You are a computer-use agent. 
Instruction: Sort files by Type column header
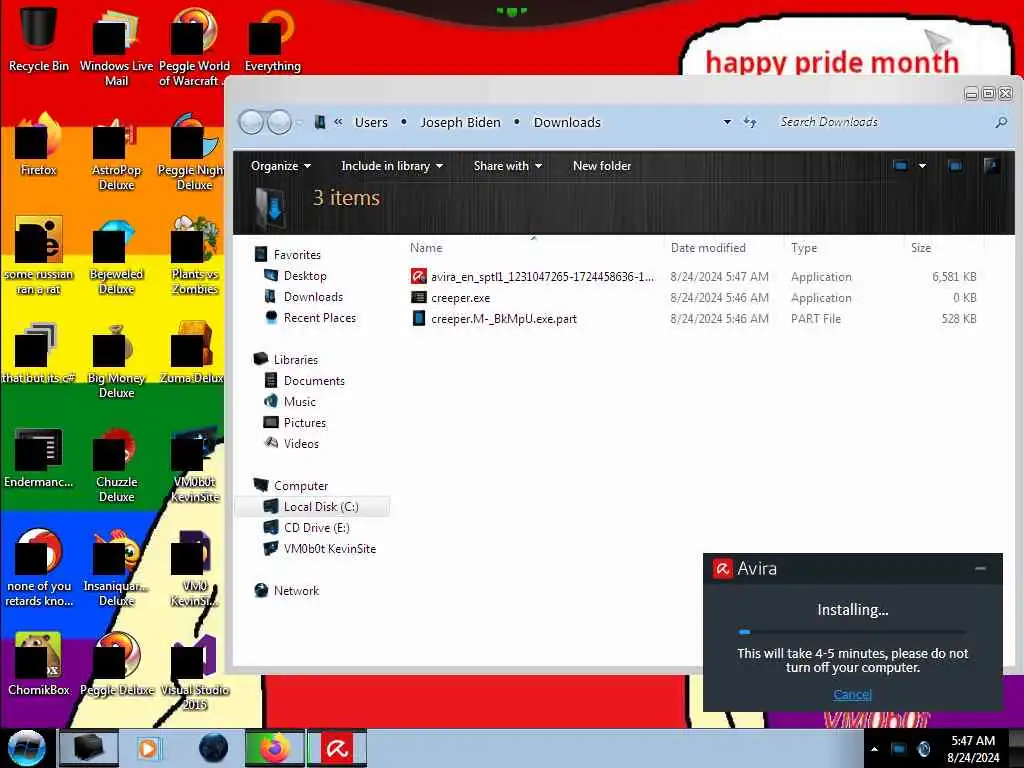pos(804,248)
